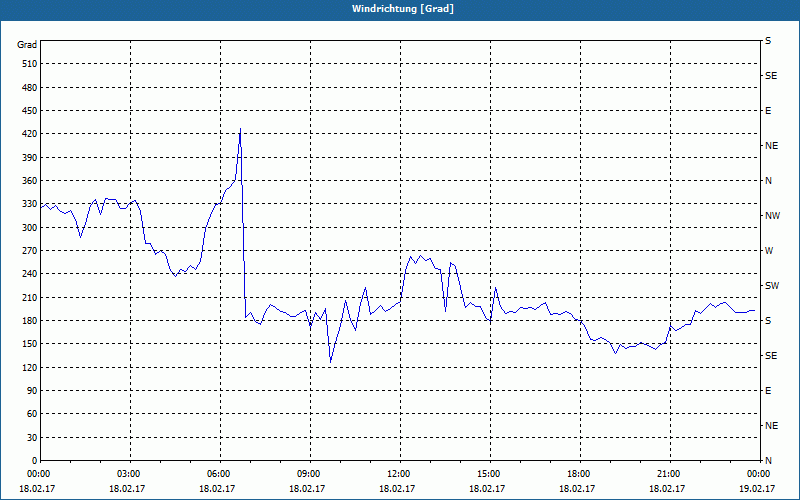Select the 19.02.17 date label
Screen dimensions: 800x500
pyautogui.click(x=758, y=489)
